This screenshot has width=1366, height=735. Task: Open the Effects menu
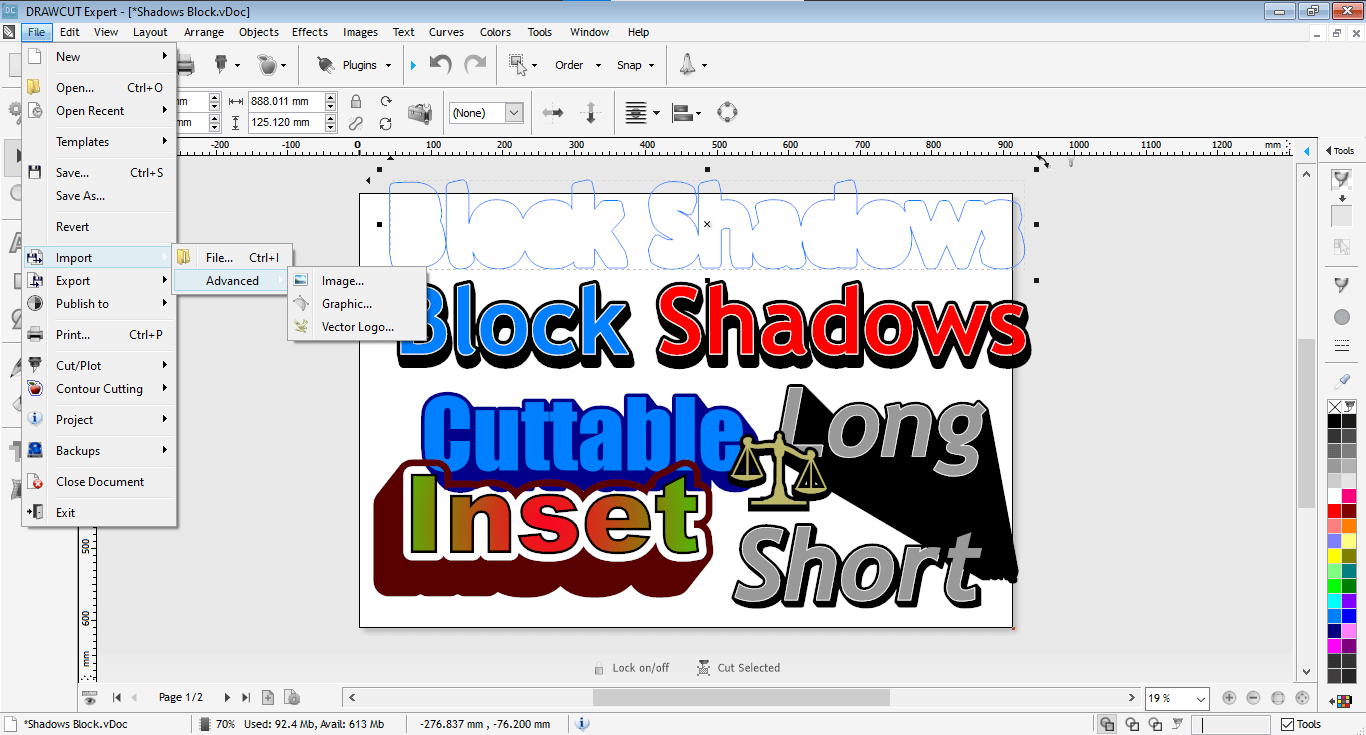pyautogui.click(x=310, y=32)
